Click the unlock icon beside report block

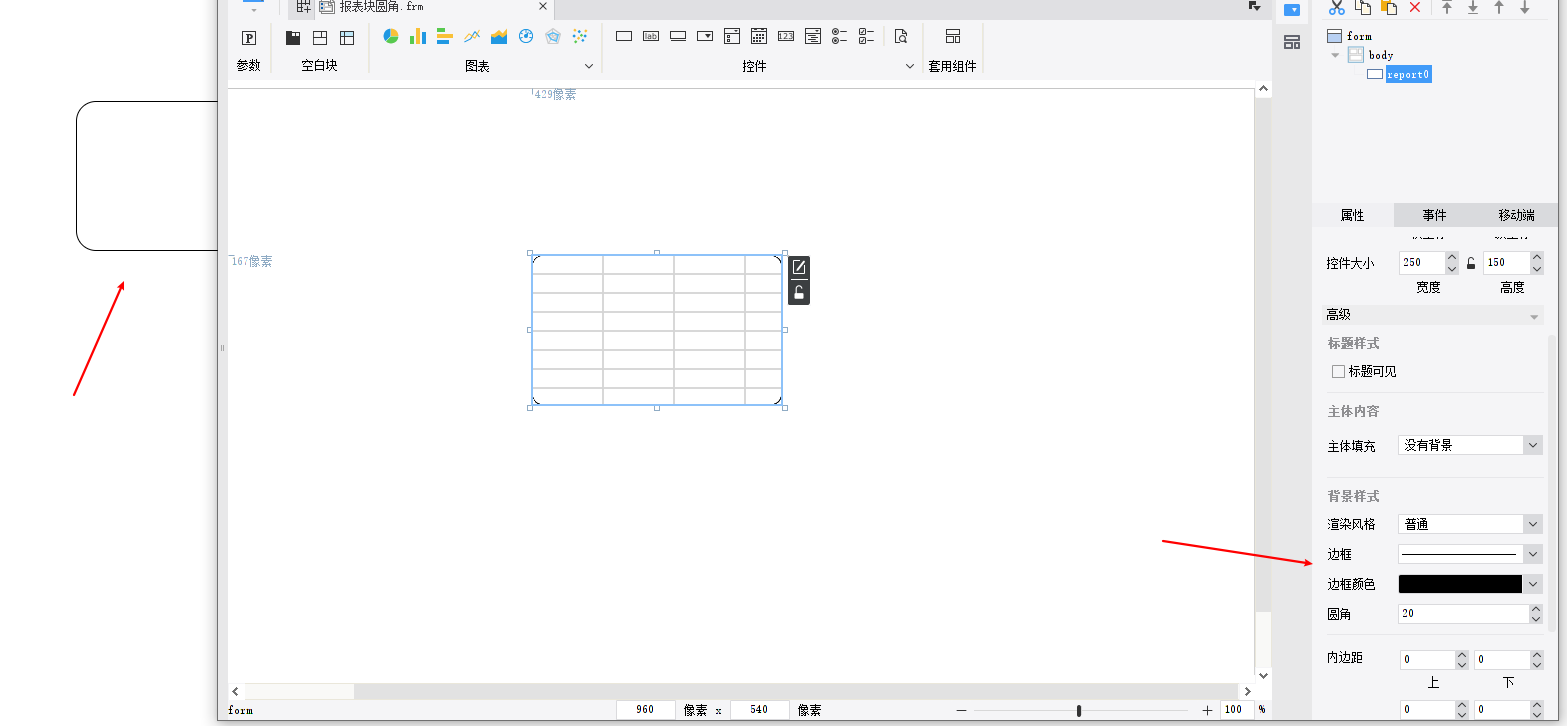point(799,292)
